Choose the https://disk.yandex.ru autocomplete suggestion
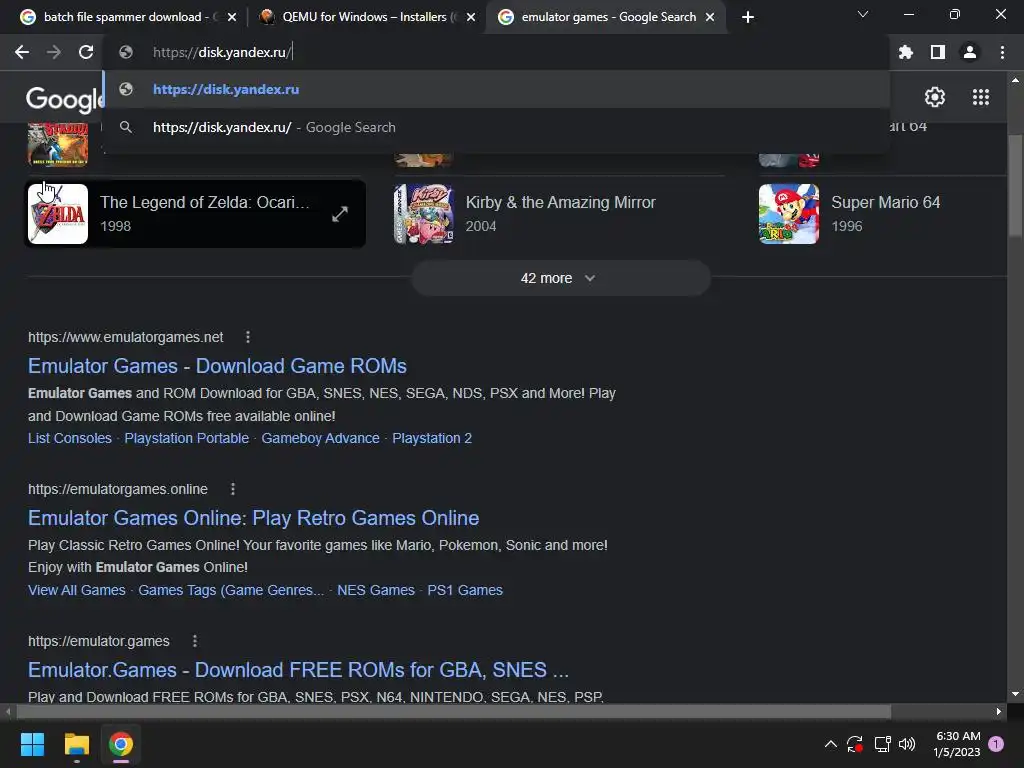The height and width of the screenshot is (768, 1024). [x=496, y=89]
